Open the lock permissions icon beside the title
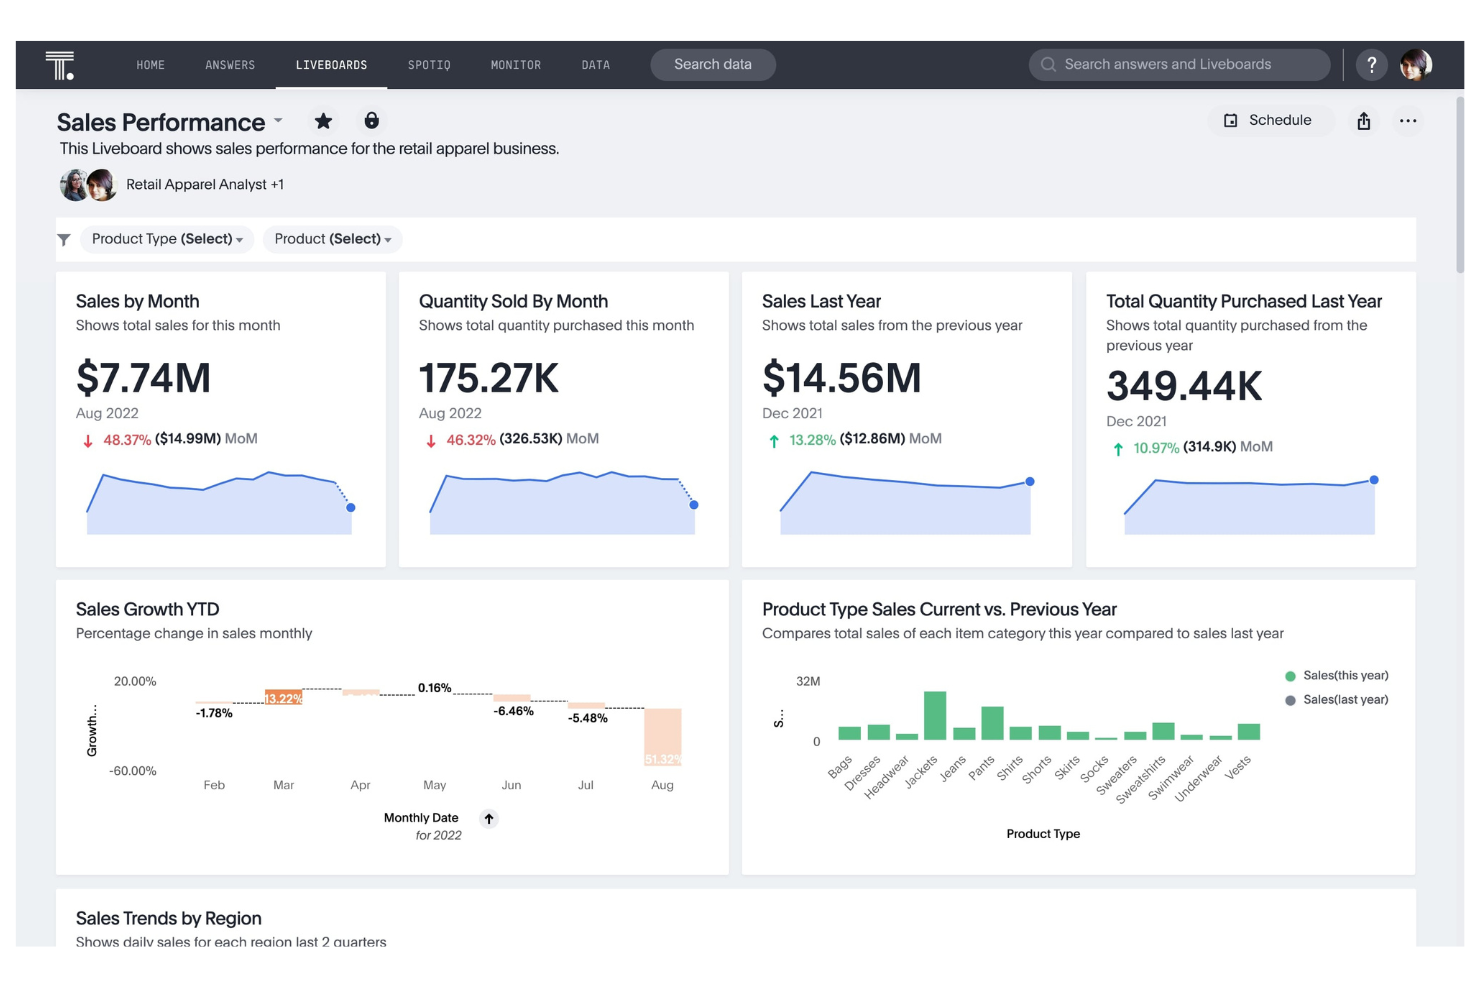 click(x=371, y=120)
